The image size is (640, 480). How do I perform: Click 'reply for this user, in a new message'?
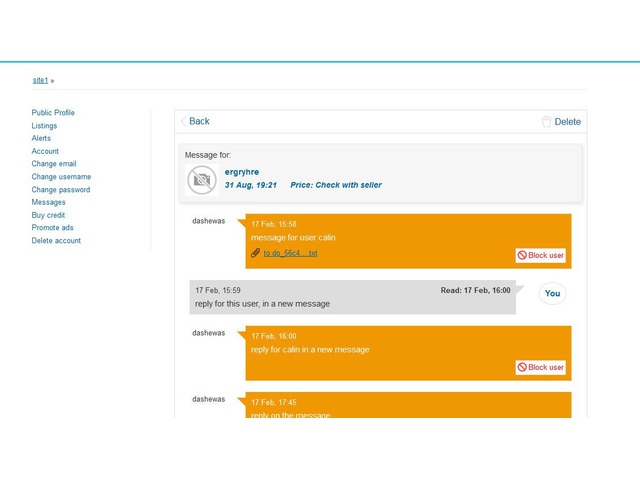click(262, 304)
